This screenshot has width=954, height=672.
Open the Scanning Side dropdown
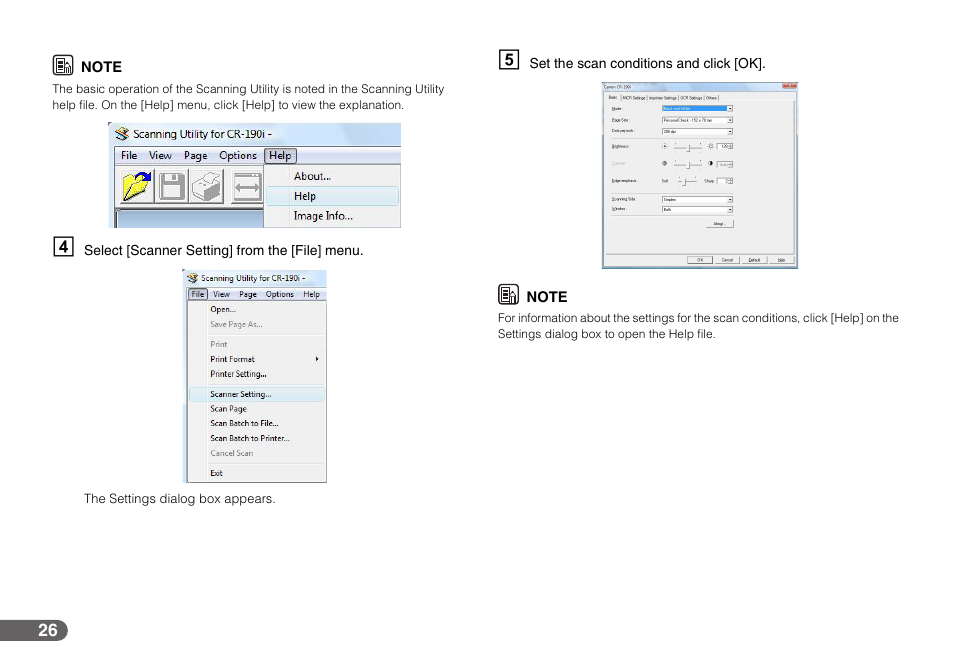click(x=697, y=199)
